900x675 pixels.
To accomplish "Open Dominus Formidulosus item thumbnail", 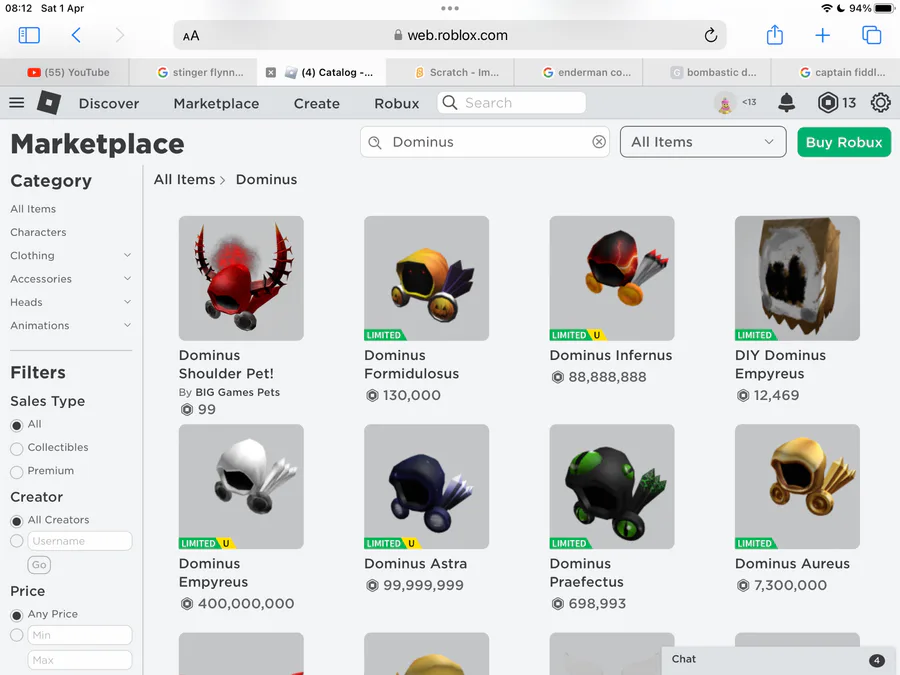I will tap(426, 278).
